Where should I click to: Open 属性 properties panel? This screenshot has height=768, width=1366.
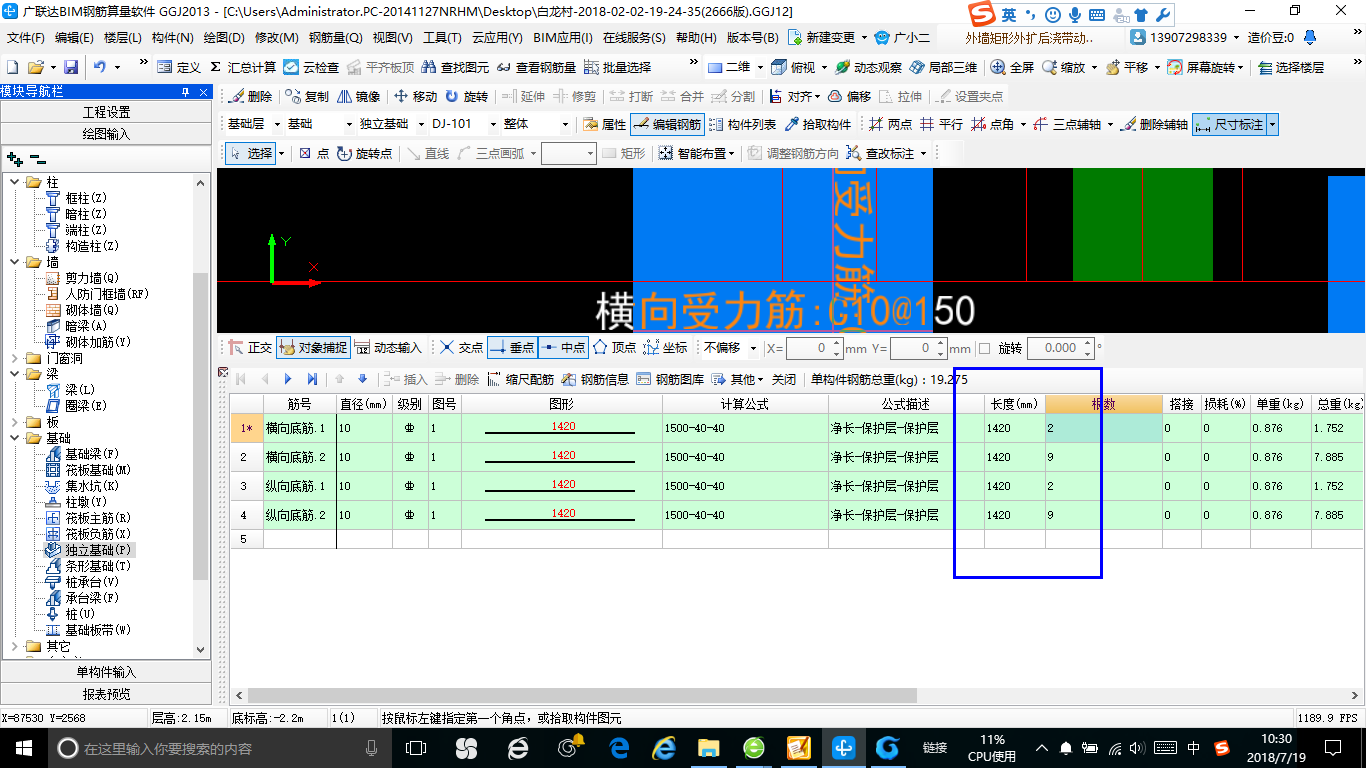[x=604, y=125]
